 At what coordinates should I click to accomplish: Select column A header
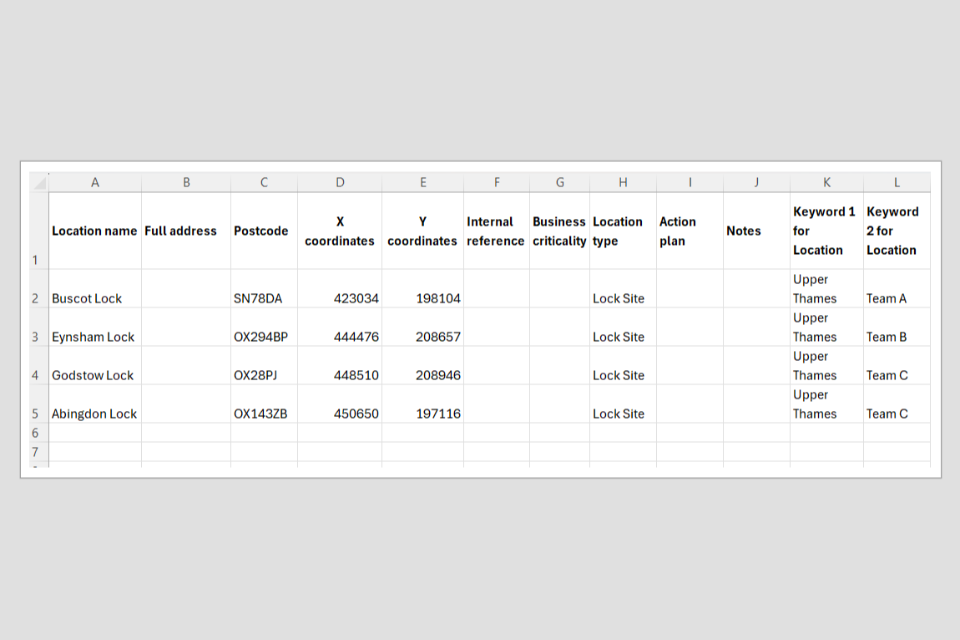tap(95, 182)
